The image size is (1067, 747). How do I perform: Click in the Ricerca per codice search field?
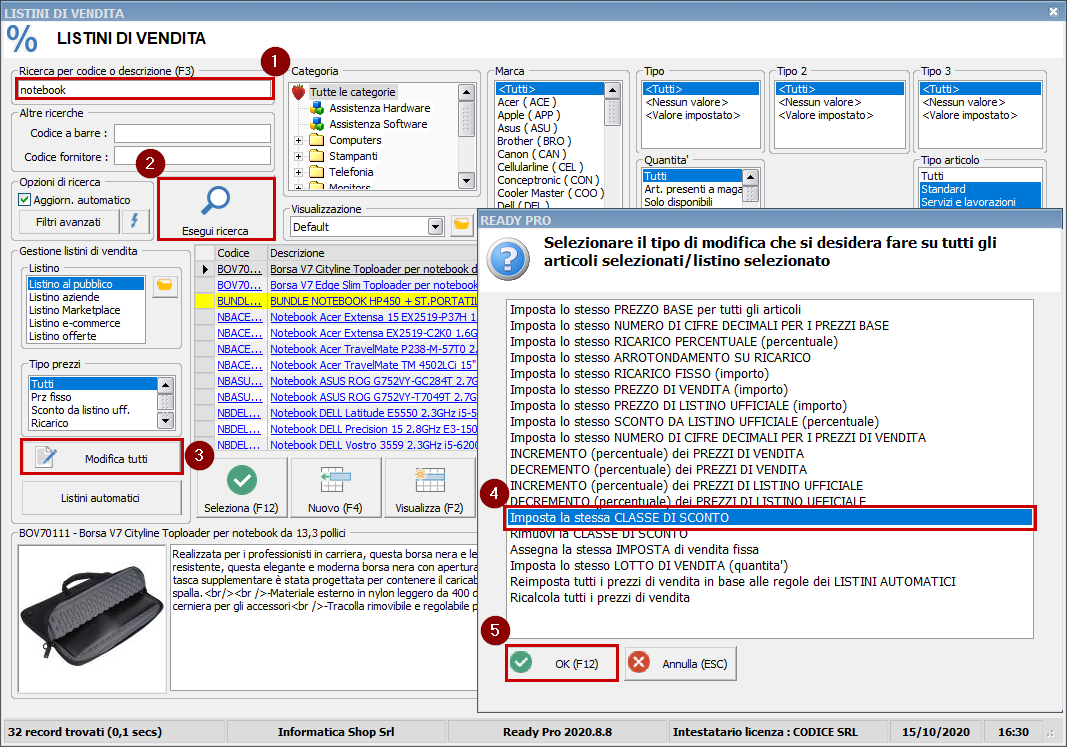[144, 90]
